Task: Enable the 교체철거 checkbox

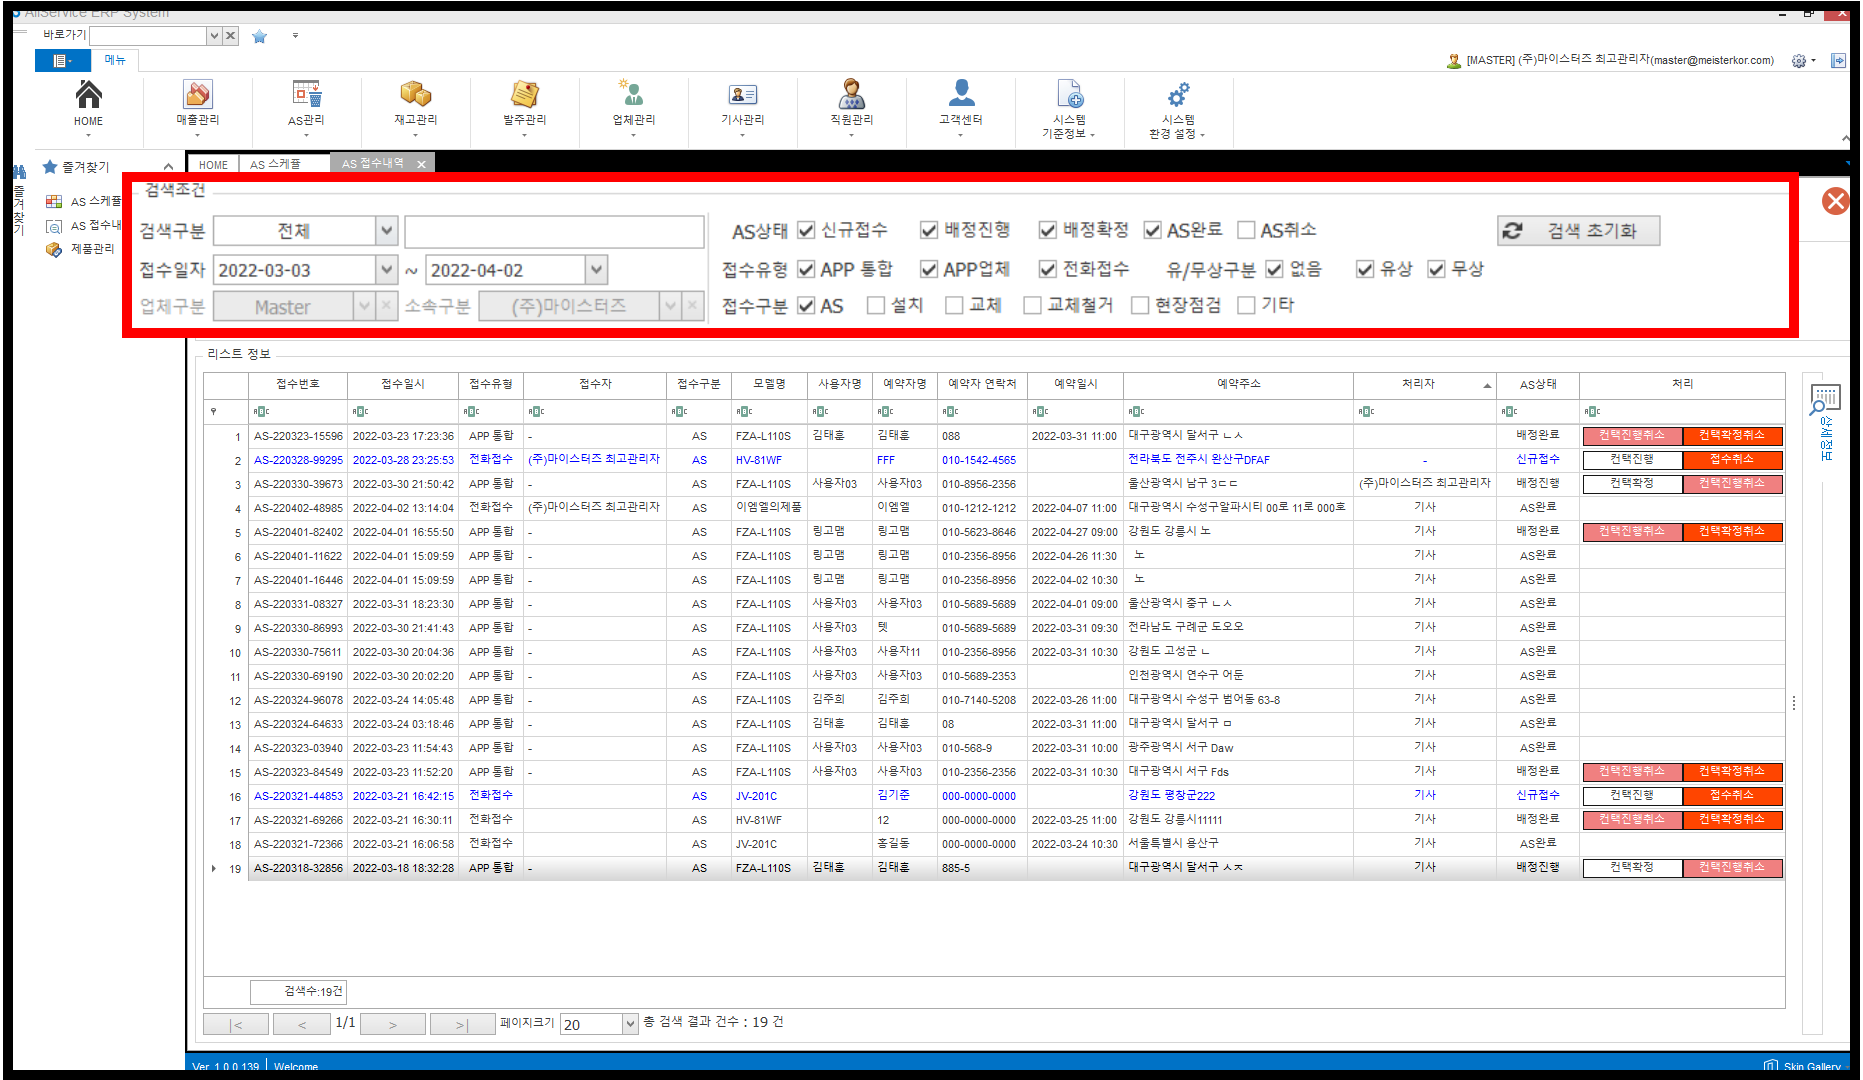Action: (1033, 305)
